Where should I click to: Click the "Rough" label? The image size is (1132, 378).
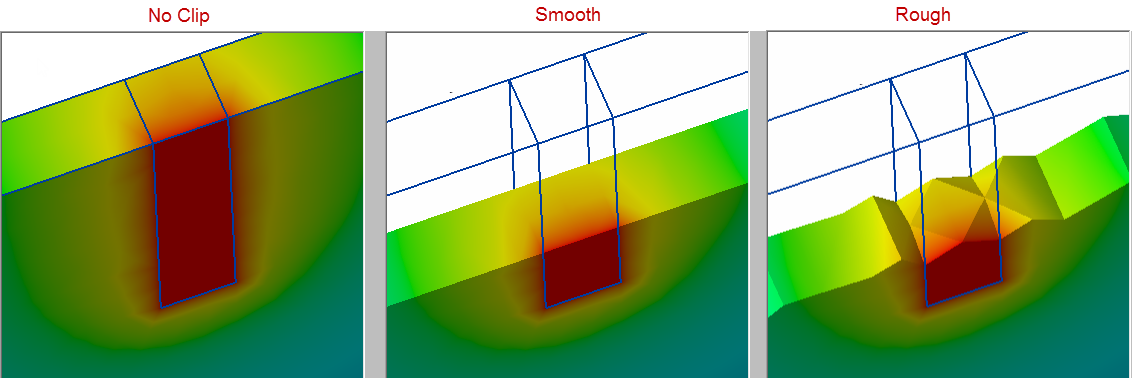click(x=922, y=14)
